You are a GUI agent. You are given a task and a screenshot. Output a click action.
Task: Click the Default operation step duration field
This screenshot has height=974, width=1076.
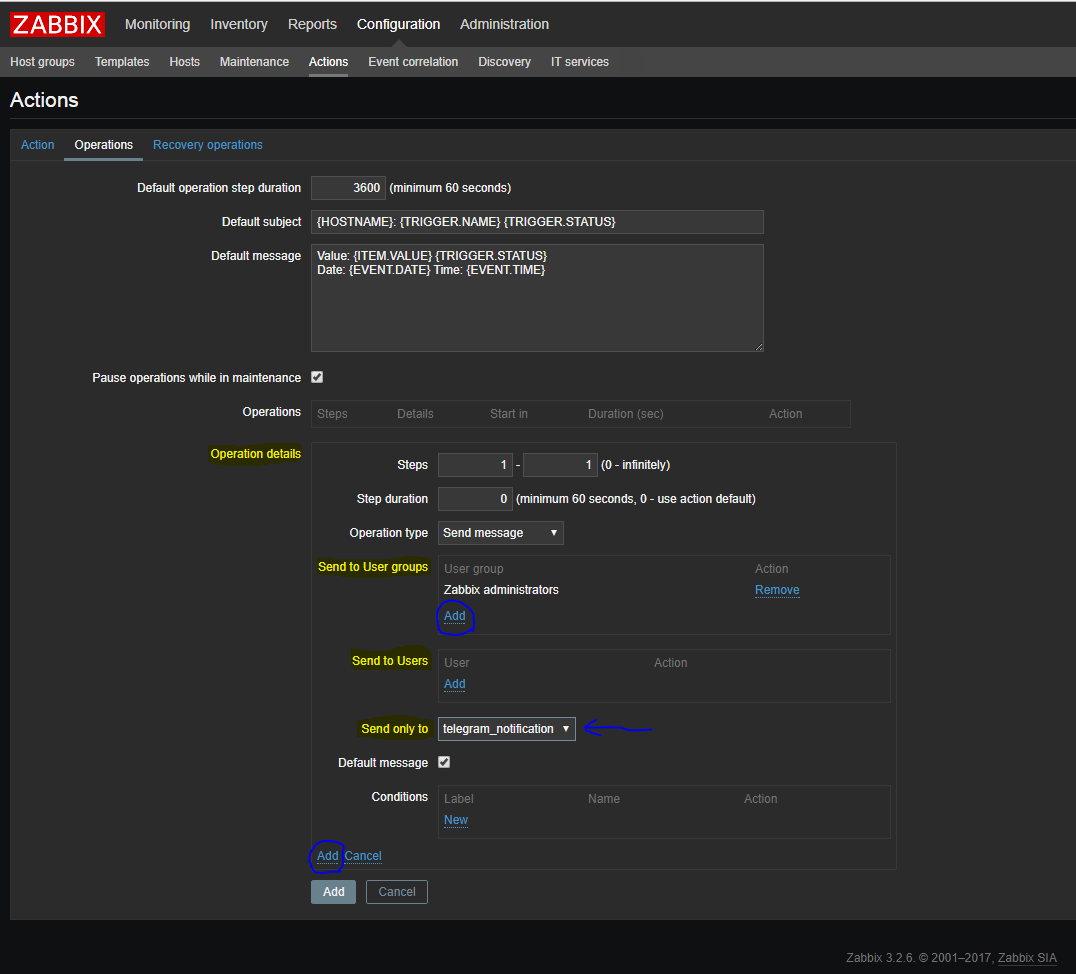coord(348,188)
